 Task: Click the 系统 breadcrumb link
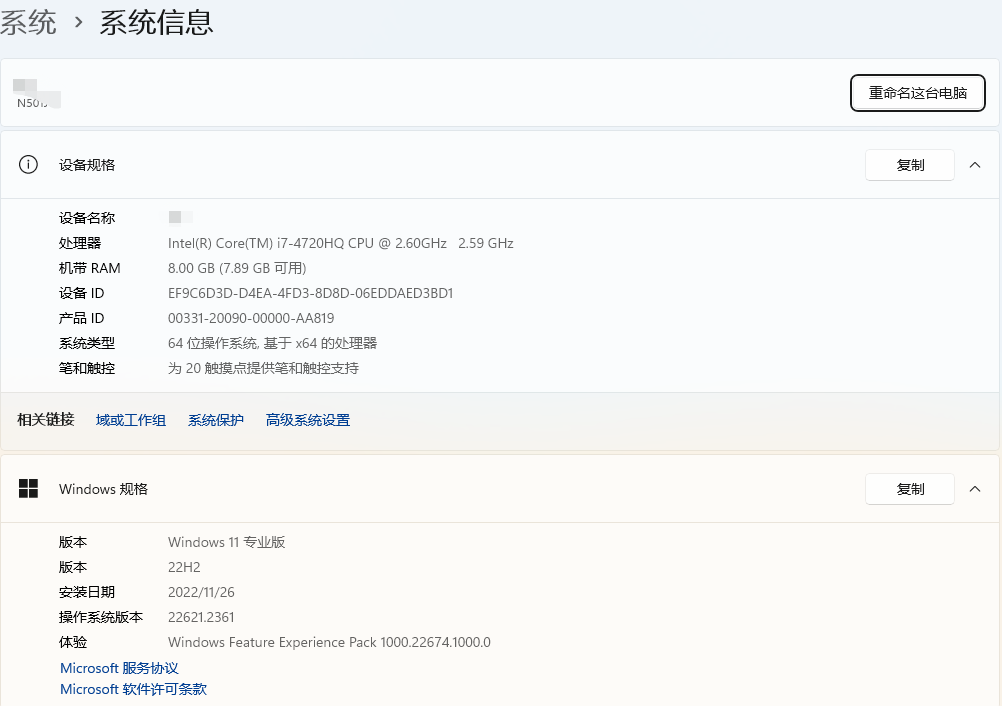click(28, 23)
